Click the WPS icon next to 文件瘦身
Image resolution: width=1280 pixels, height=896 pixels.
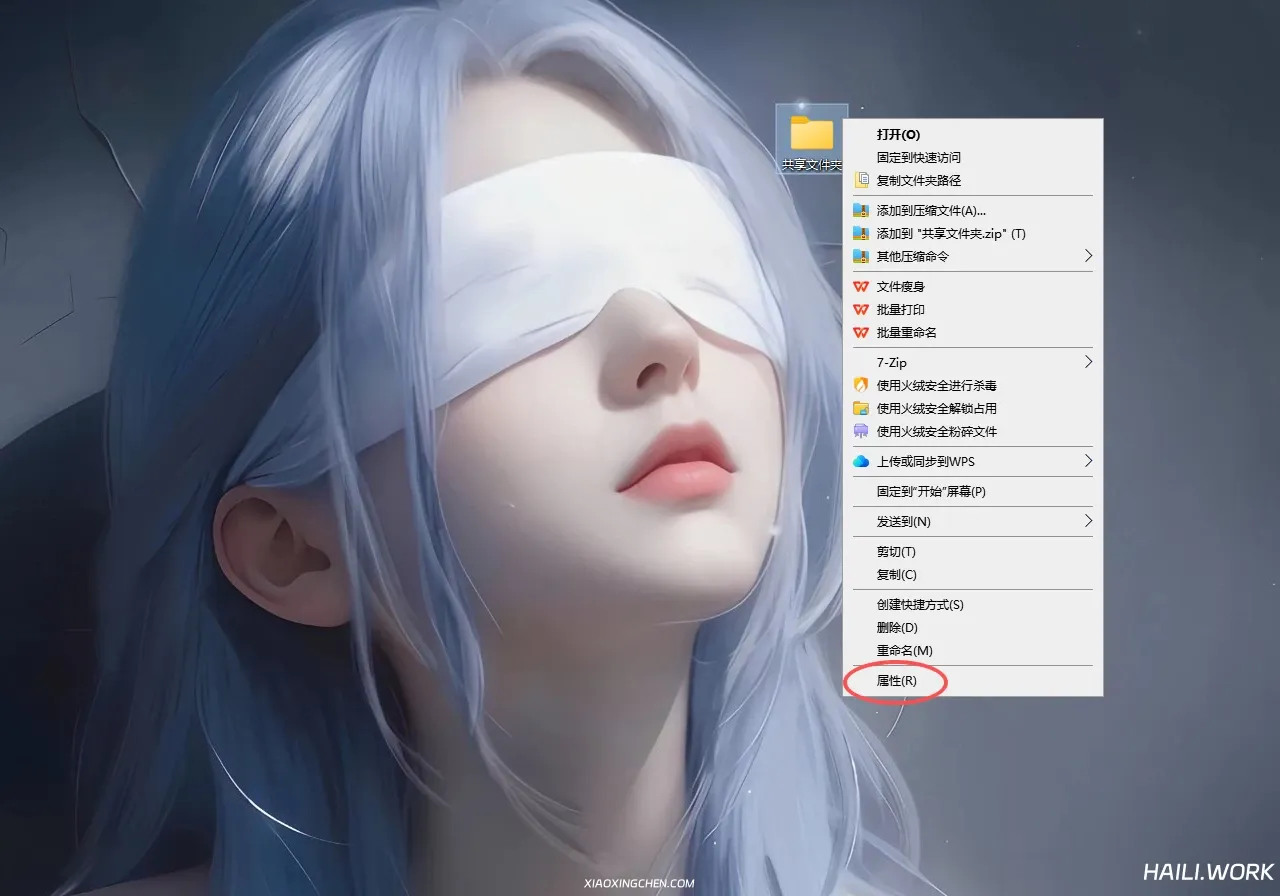click(x=861, y=287)
